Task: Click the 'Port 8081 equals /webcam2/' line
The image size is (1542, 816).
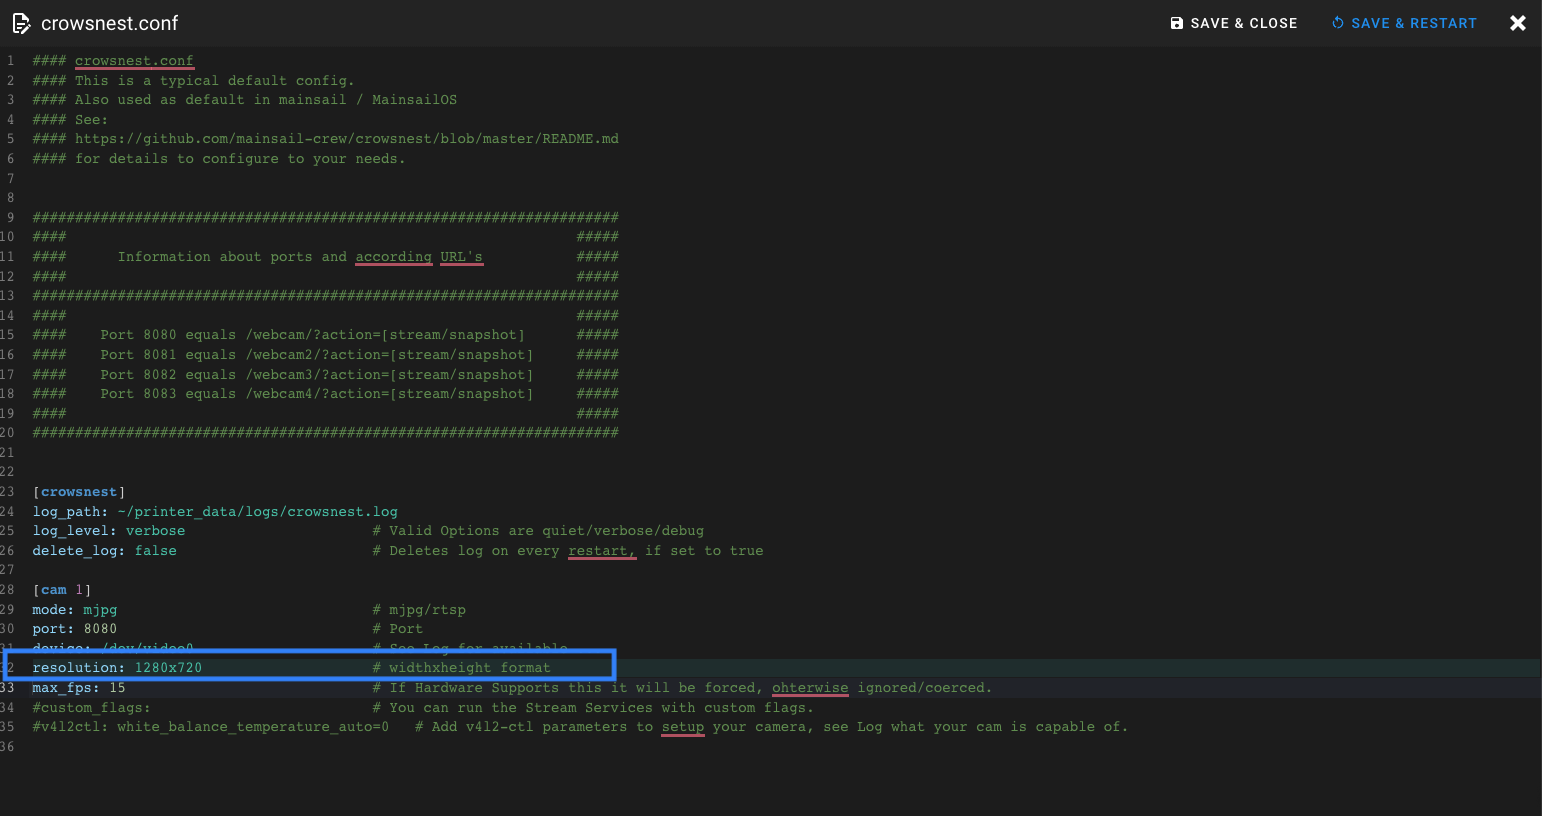Action: pos(317,355)
